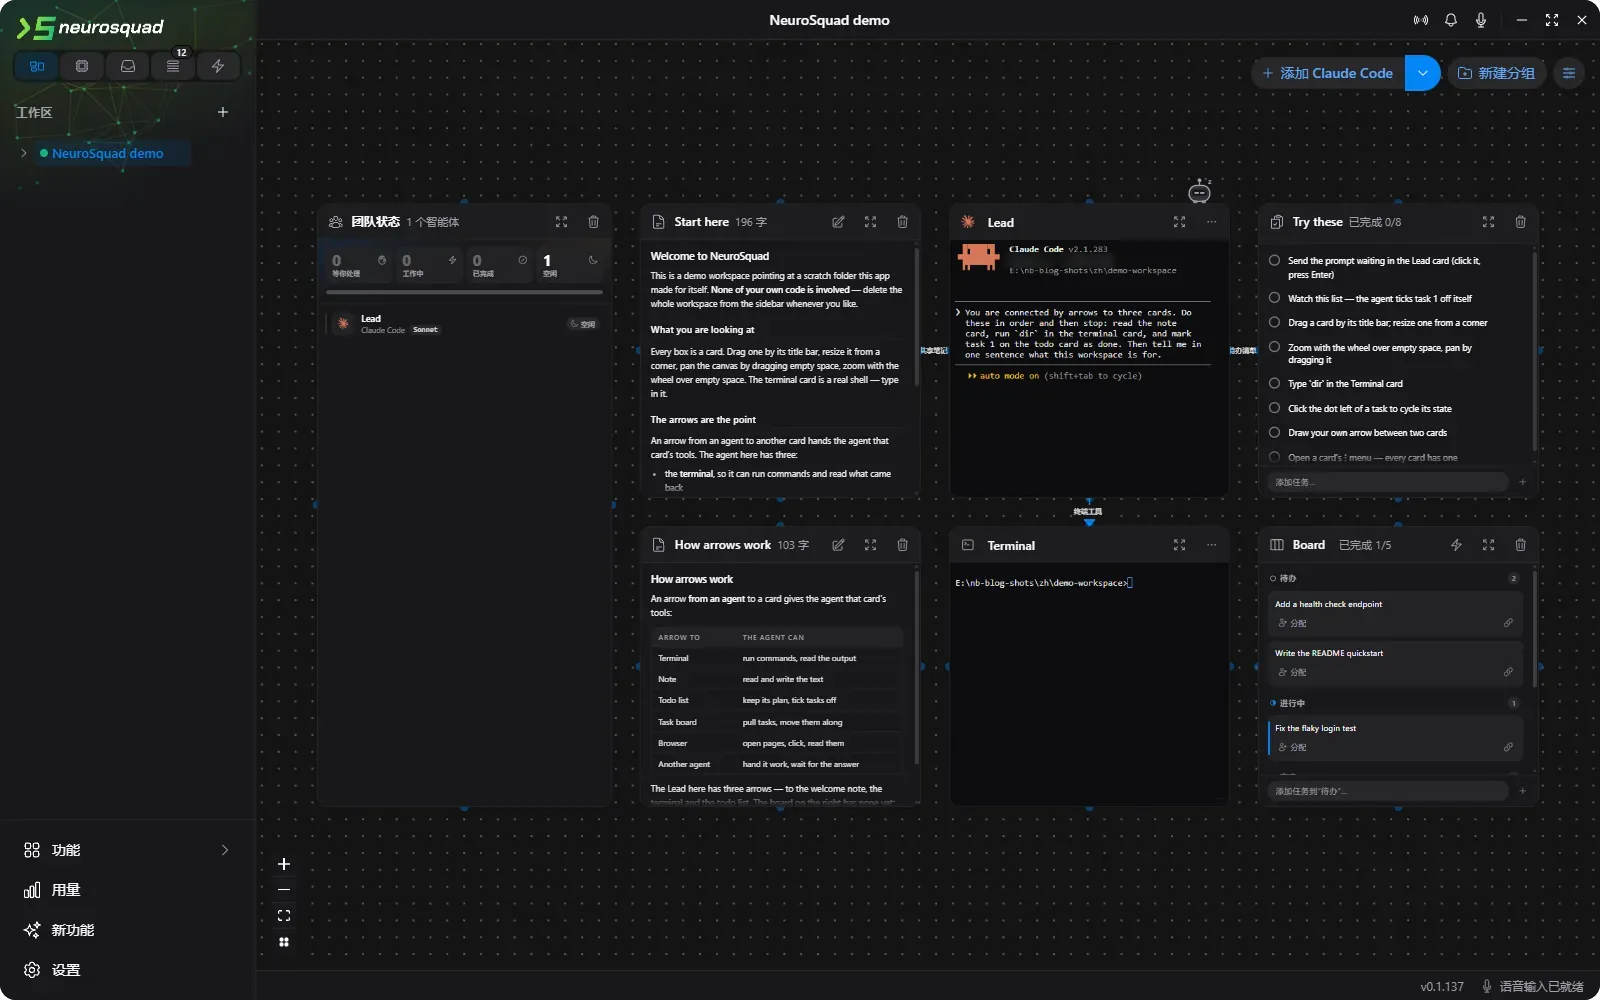
Task: Click the 添加 Claude Code button
Action: point(1328,73)
